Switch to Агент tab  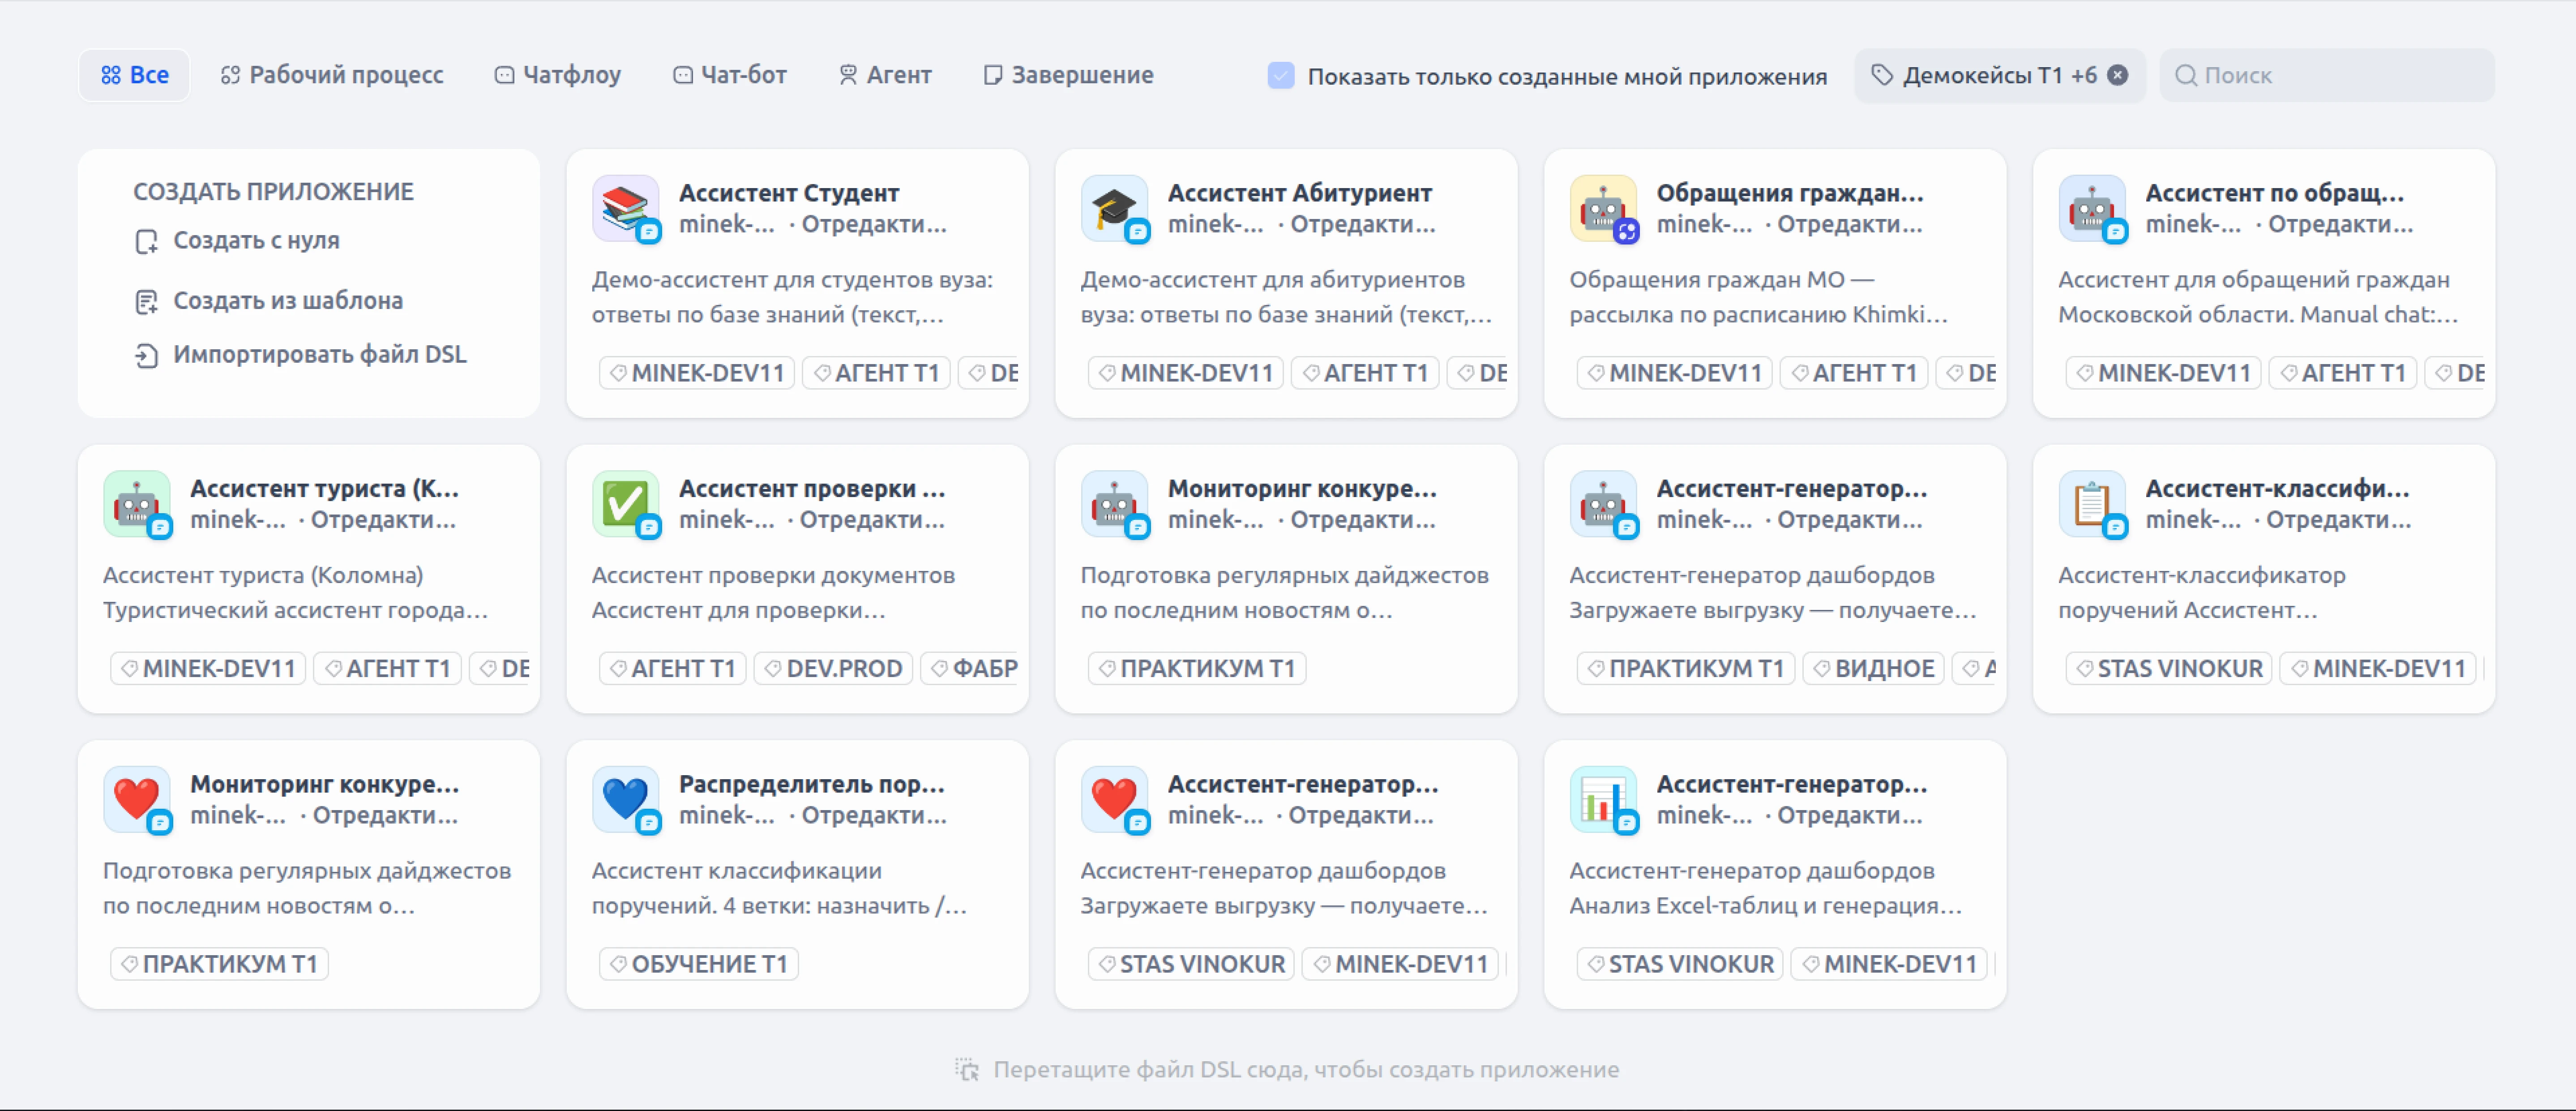click(x=885, y=75)
